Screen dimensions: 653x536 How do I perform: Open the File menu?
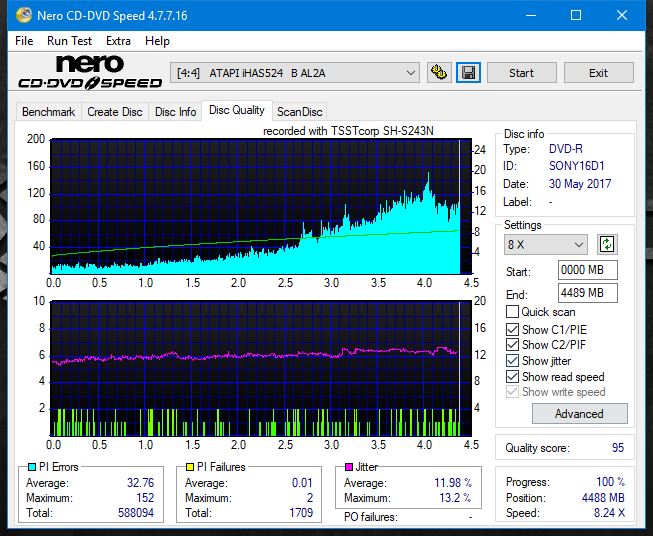[x=24, y=41]
